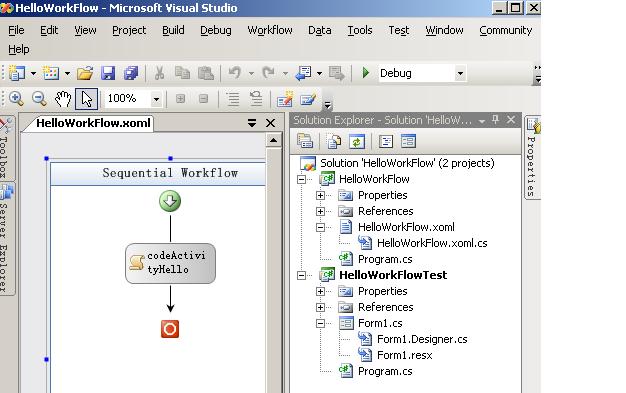Screen dimensions: 626x393
Task: Click the Navigate Forward icon
Action: (337, 73)
